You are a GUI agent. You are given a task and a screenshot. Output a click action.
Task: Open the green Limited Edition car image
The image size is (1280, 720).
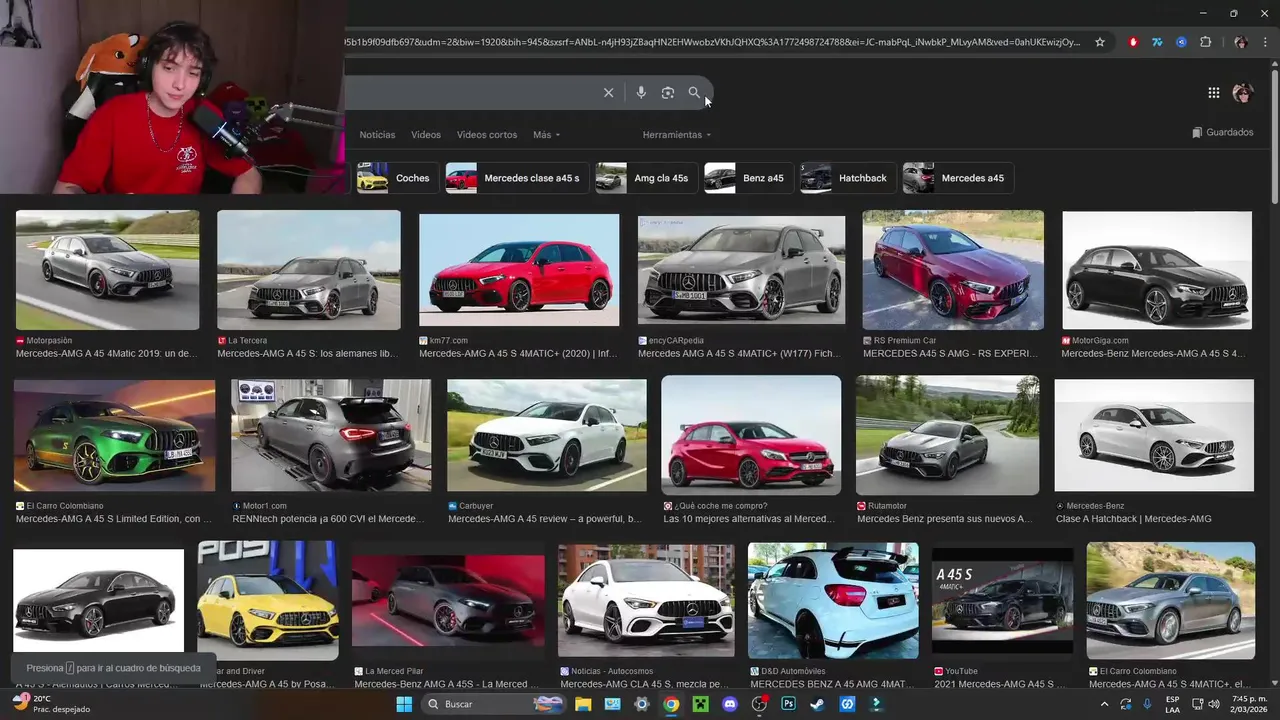pos(114,436)
